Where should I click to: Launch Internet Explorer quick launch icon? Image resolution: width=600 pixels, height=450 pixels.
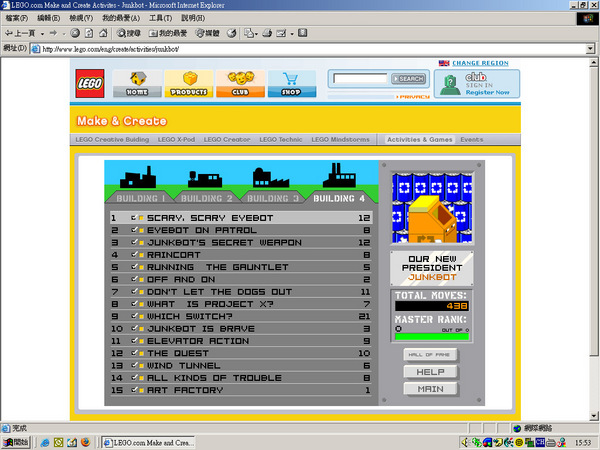pos(45,442)
